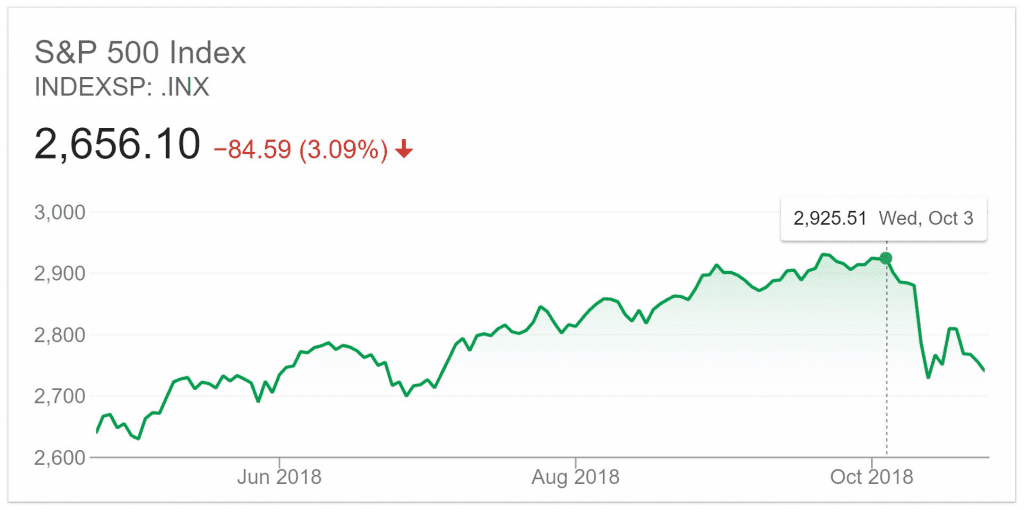Click the 2,800 y-axis label

[58, 335]
